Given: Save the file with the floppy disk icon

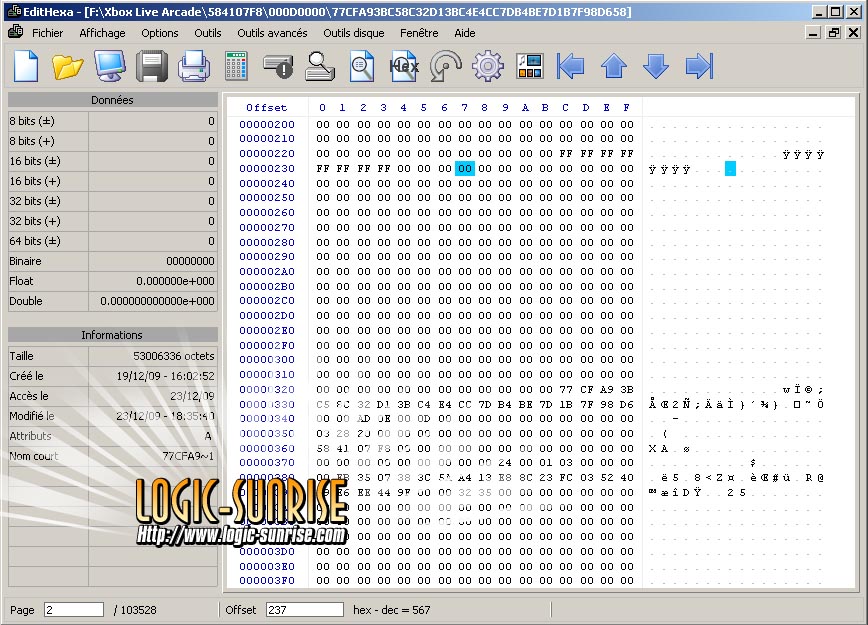Looking at the screenshot, I should click(x=152, y=66).
